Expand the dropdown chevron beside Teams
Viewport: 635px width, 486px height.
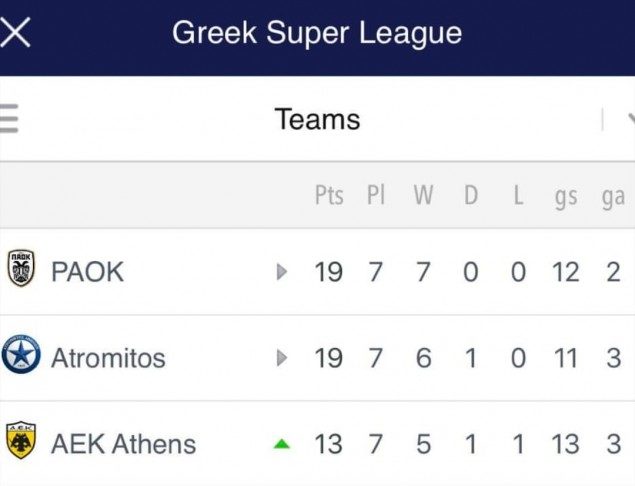pyautogui.click(x=629, y=120)
